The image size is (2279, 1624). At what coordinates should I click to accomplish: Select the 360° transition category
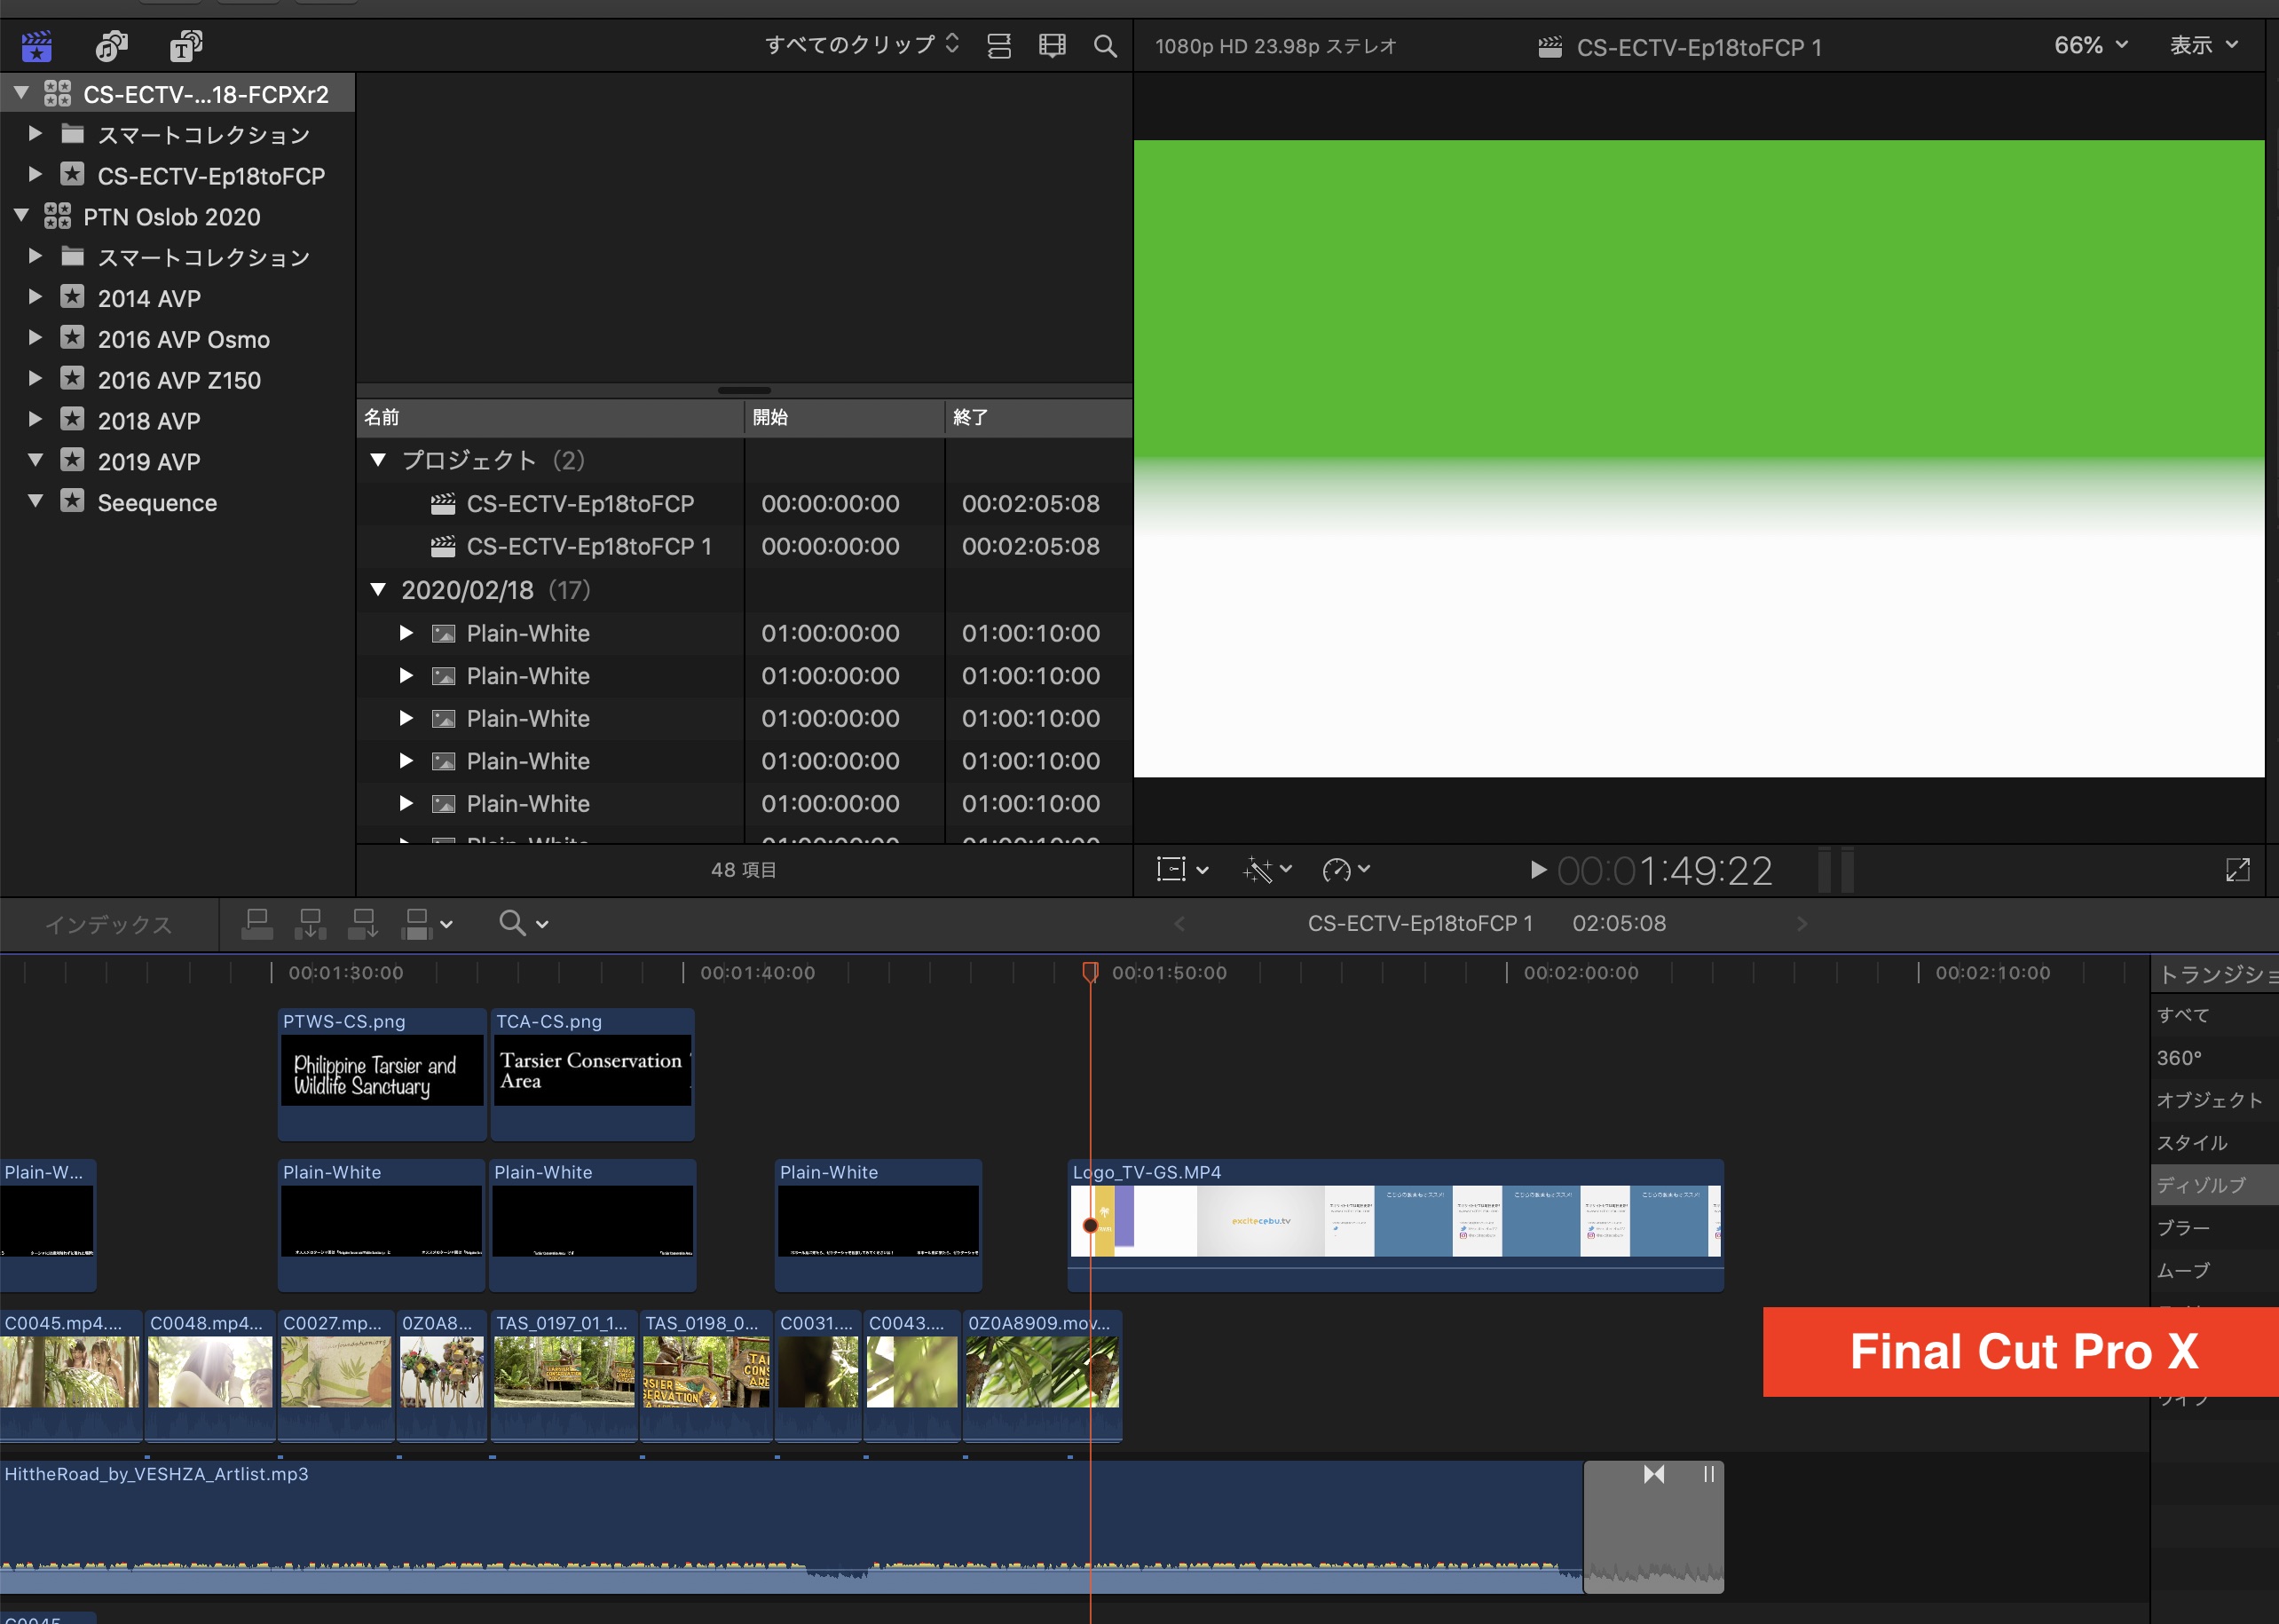[2179, 1058]
